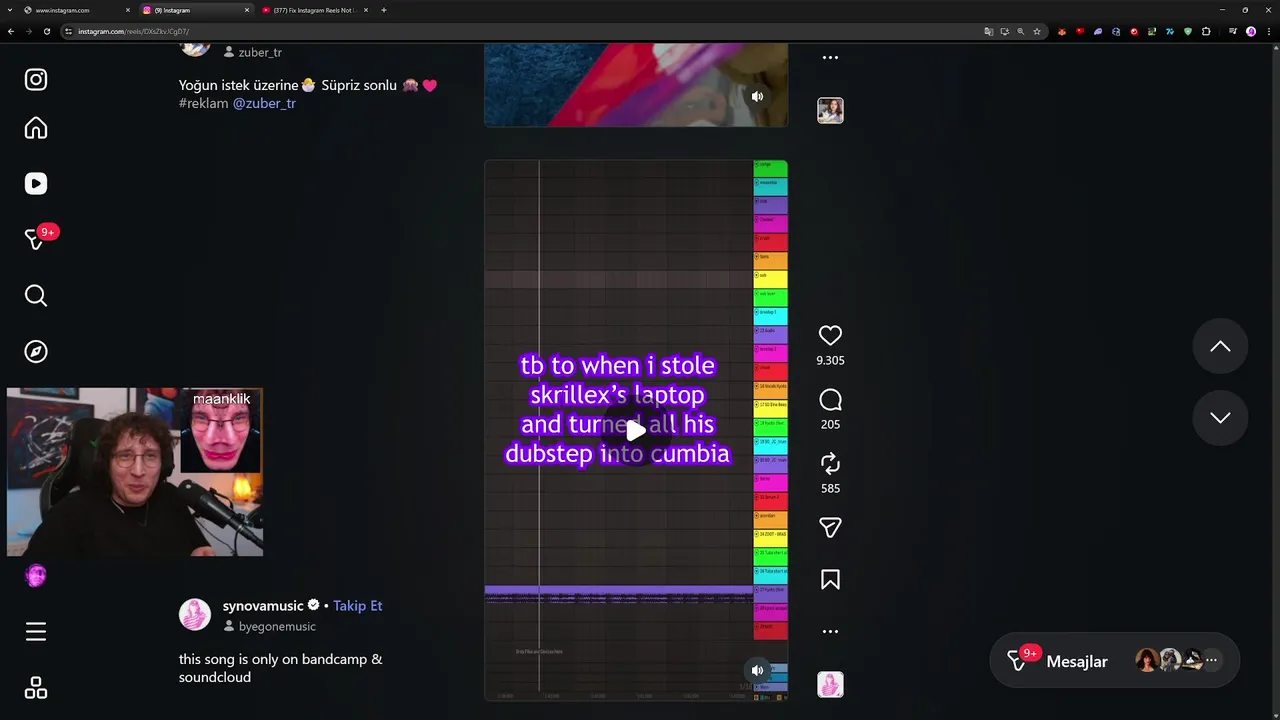View the 9.305 likes count
Image resolution: width=1280 pixels, height=720 pixels.
[830, 361]
